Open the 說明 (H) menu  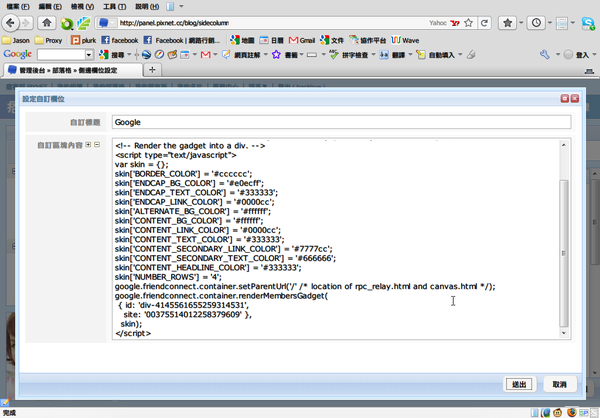coord(147,7)
